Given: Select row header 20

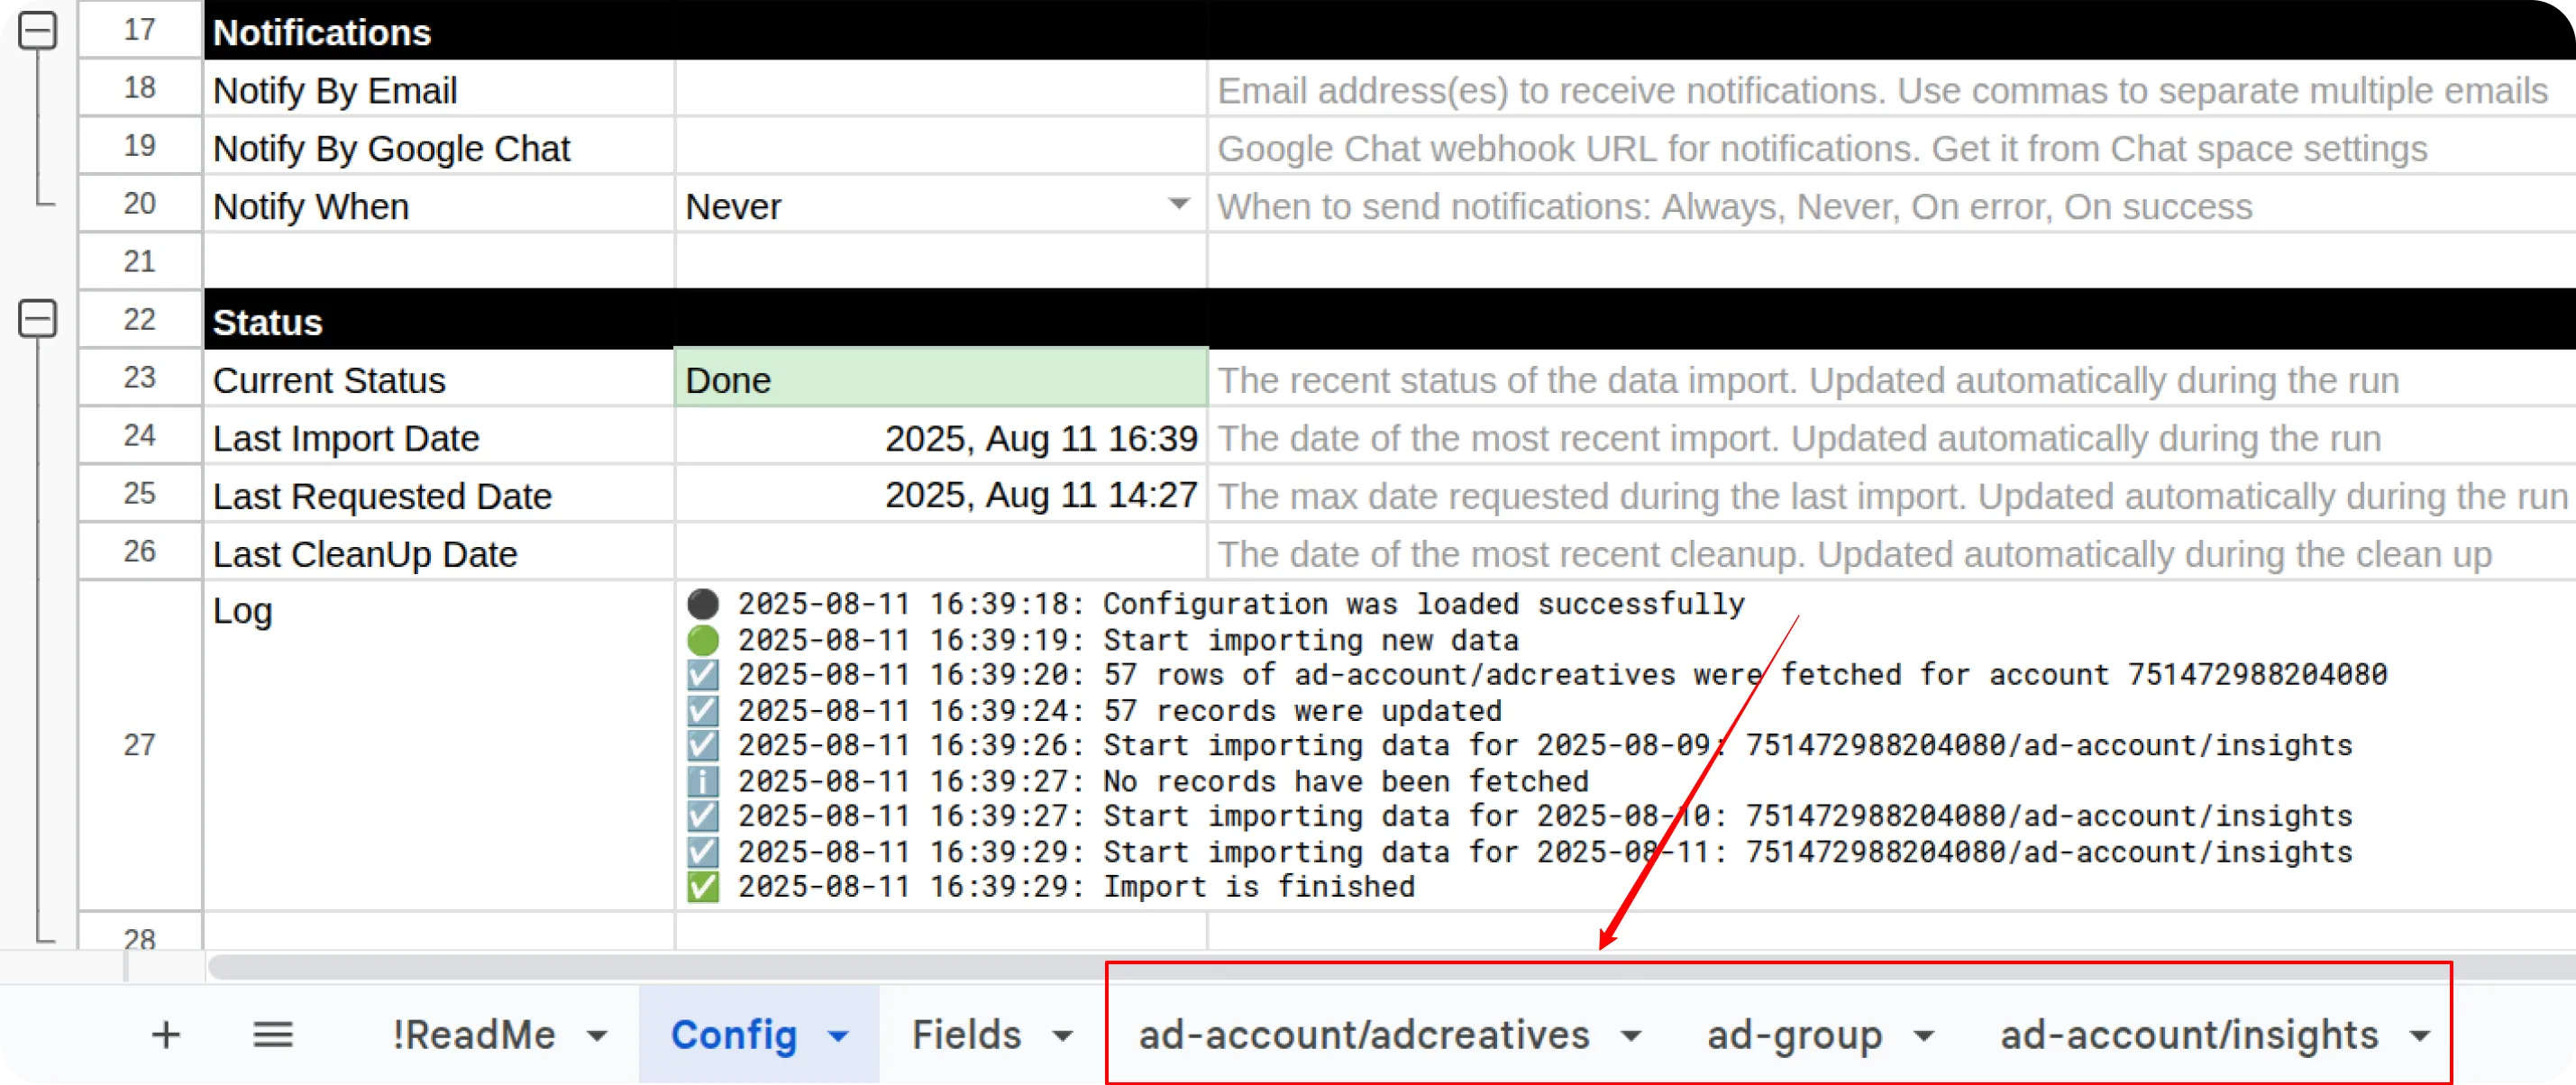Looking at the screenshot, I should click(140, 204).
